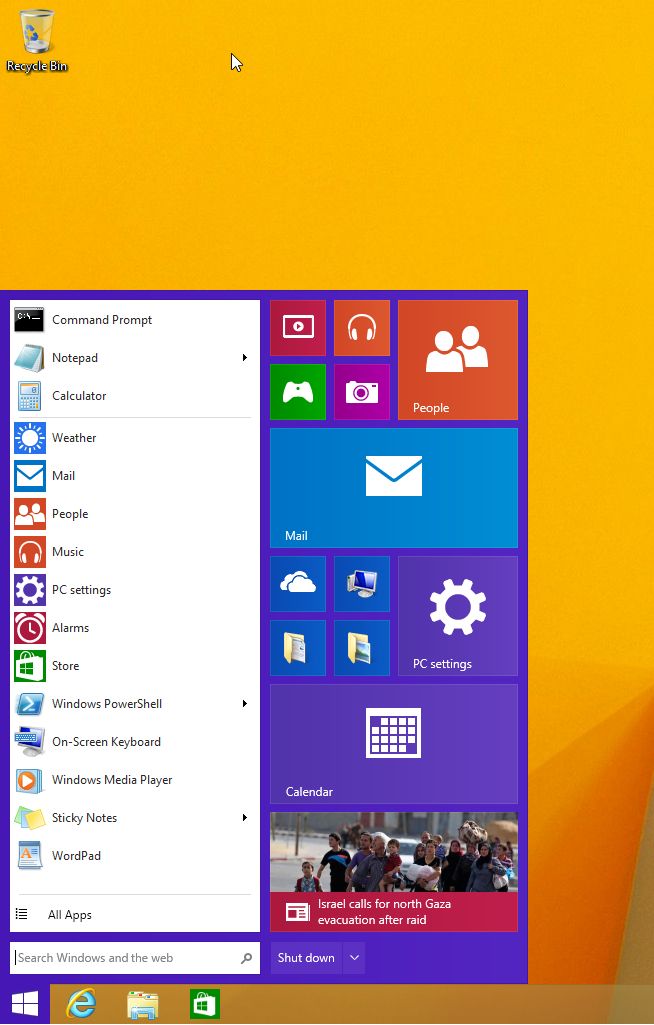Open File Explorer from the taskbar
Viewport: 654px width, 1025px height.
pyautogui.click(x=143, y=1004)
